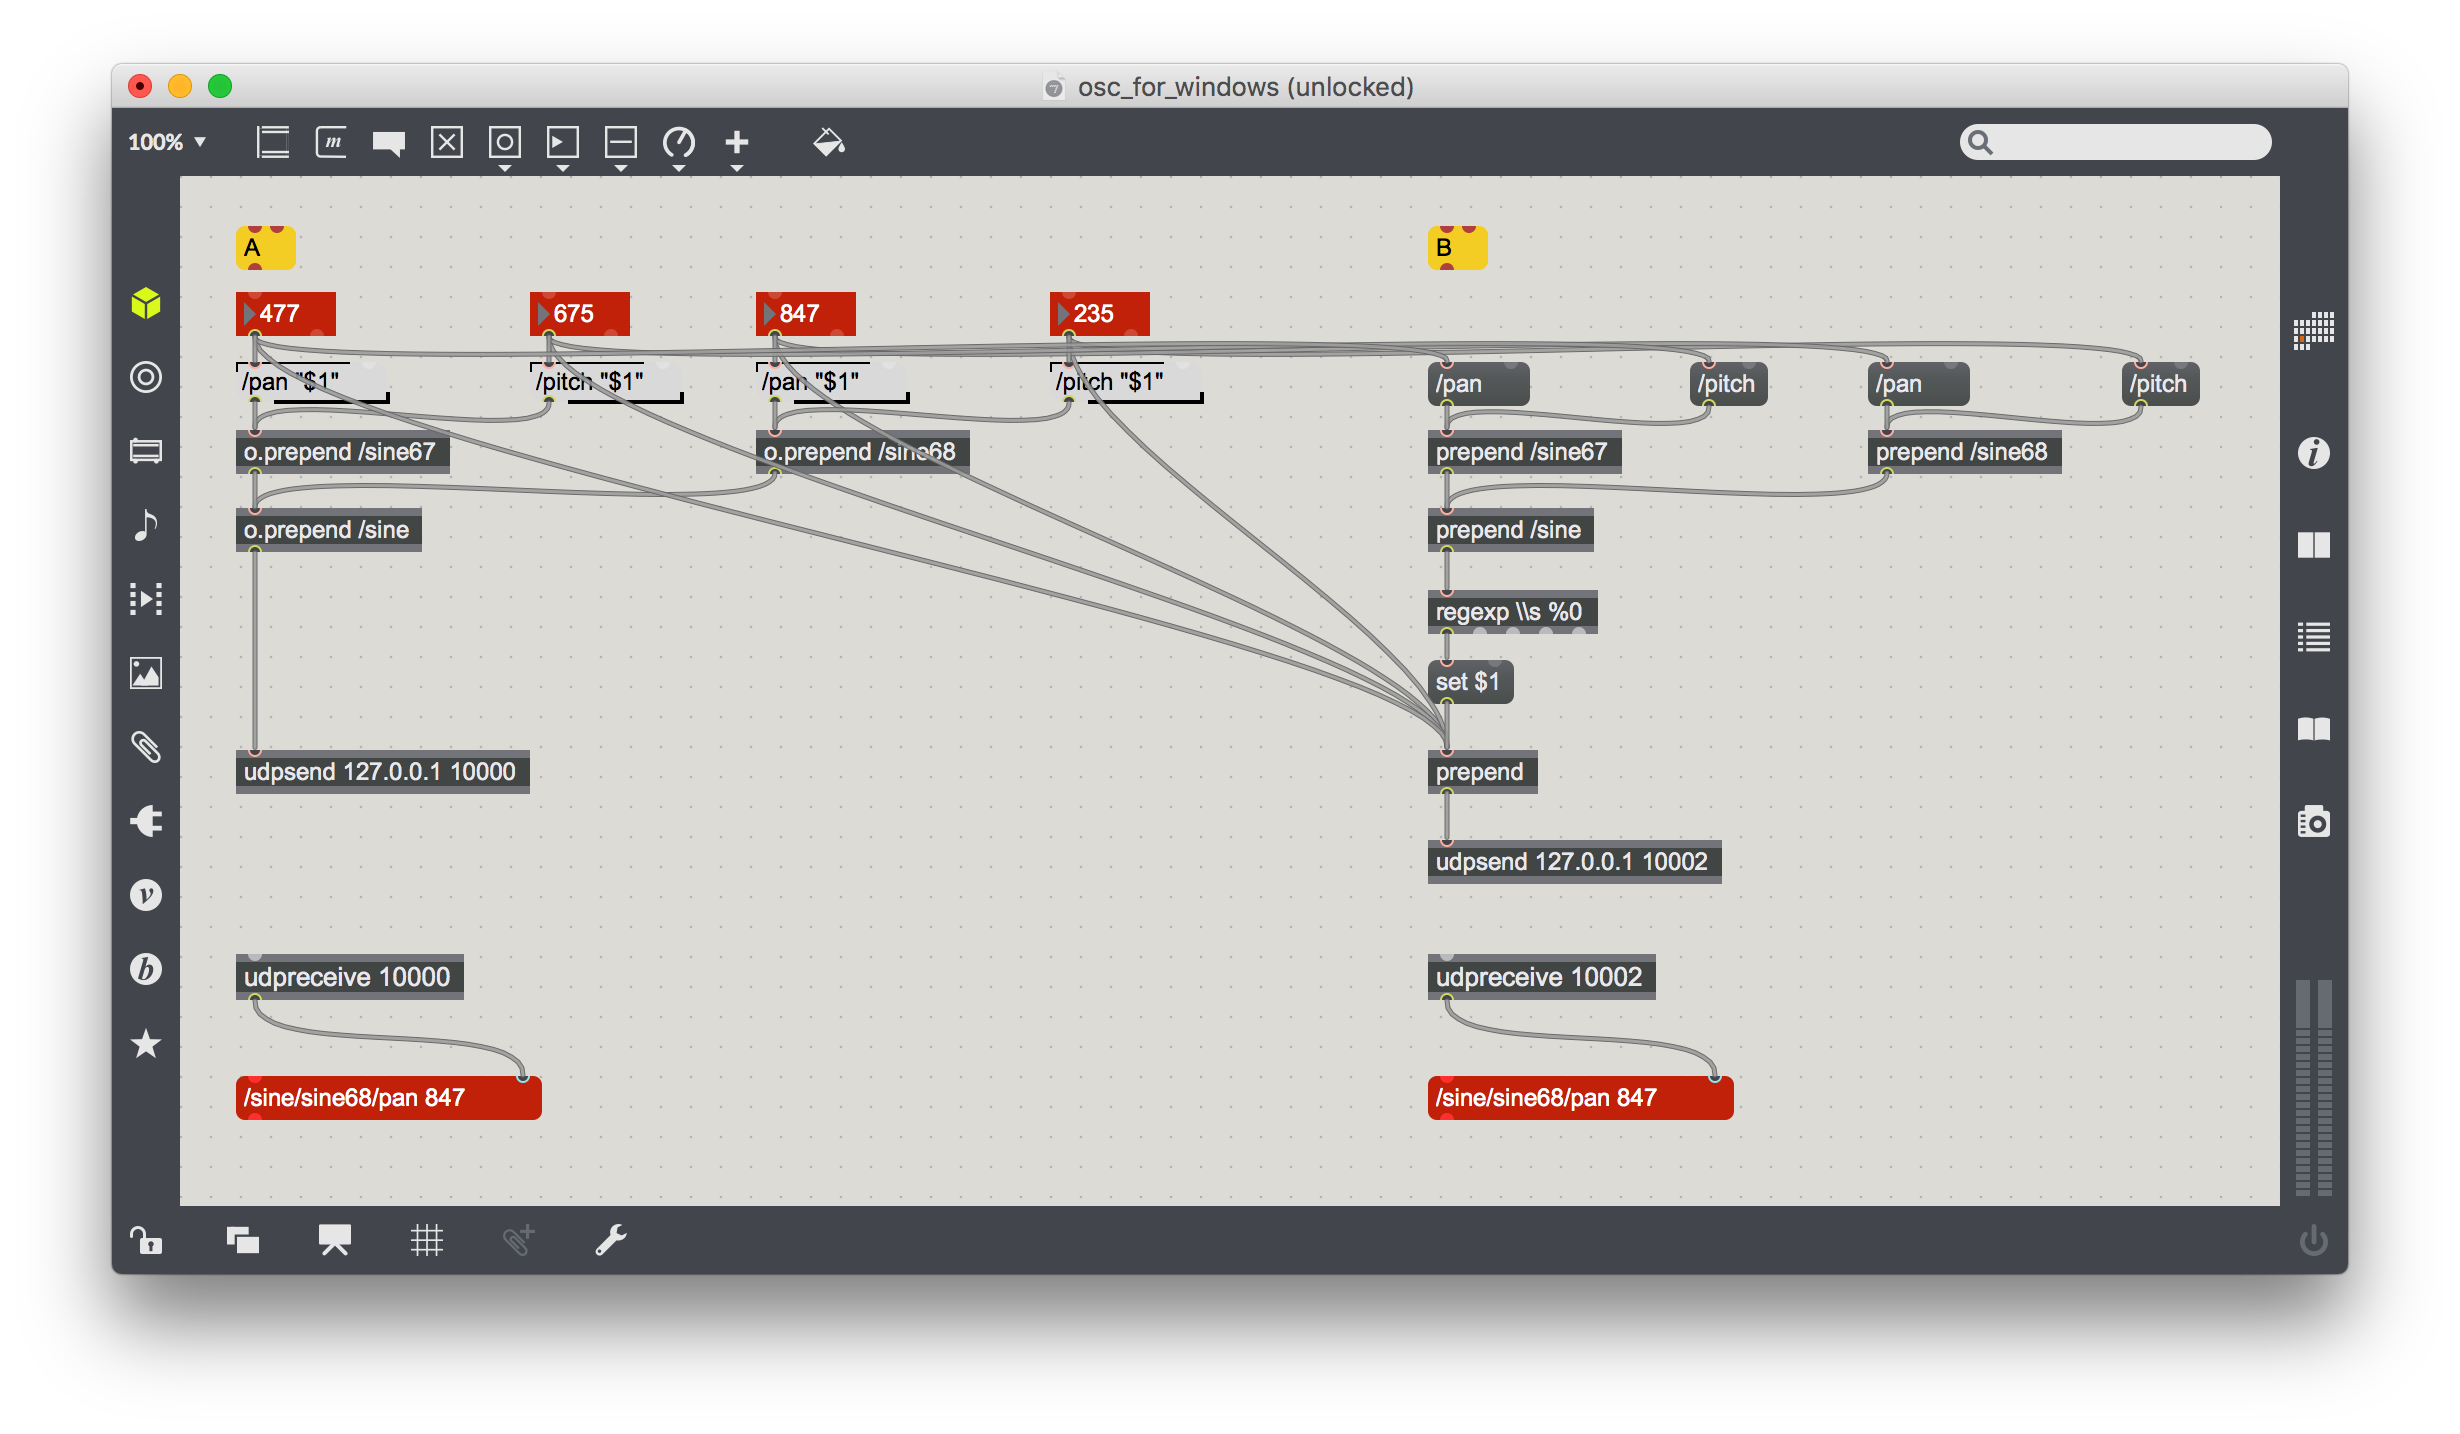The width and height of the screenshot is (2460, 1434).
Task: Click the red message box under udpreceive 10002
Action: 1581,1098
